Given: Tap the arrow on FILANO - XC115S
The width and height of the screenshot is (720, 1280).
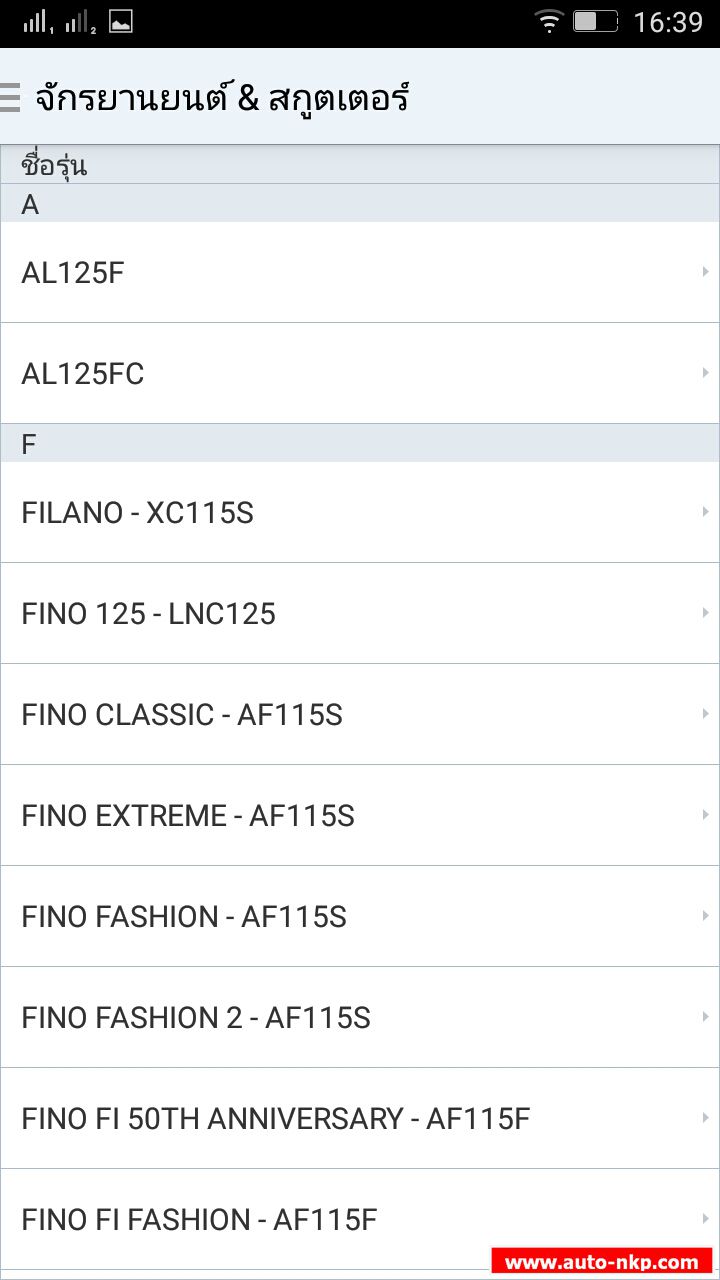Looking at the screenshot, I should (x=706, y=512).
